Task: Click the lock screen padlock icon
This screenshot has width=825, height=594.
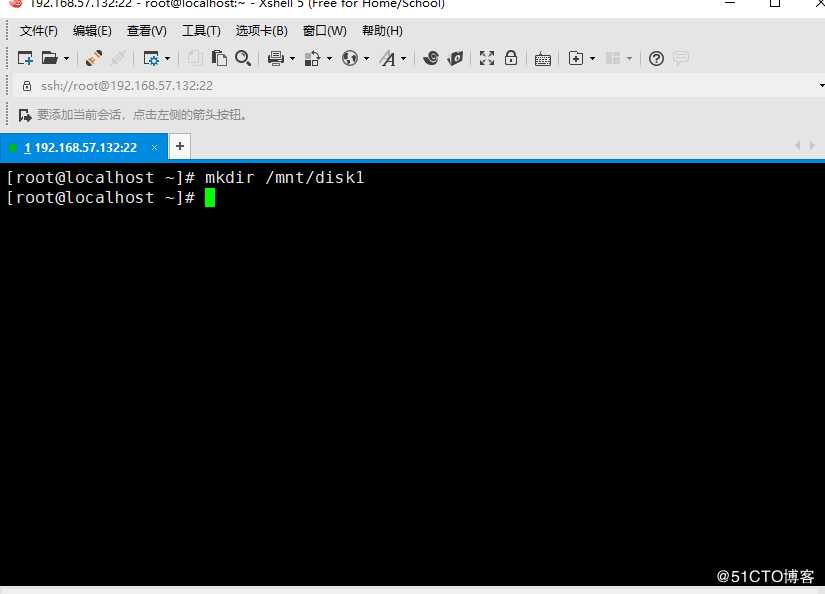Action: pyautogui.click(x=511, y=58)
